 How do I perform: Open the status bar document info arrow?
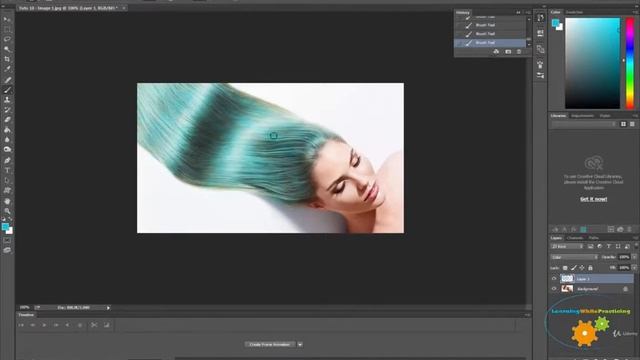point(108,308)
